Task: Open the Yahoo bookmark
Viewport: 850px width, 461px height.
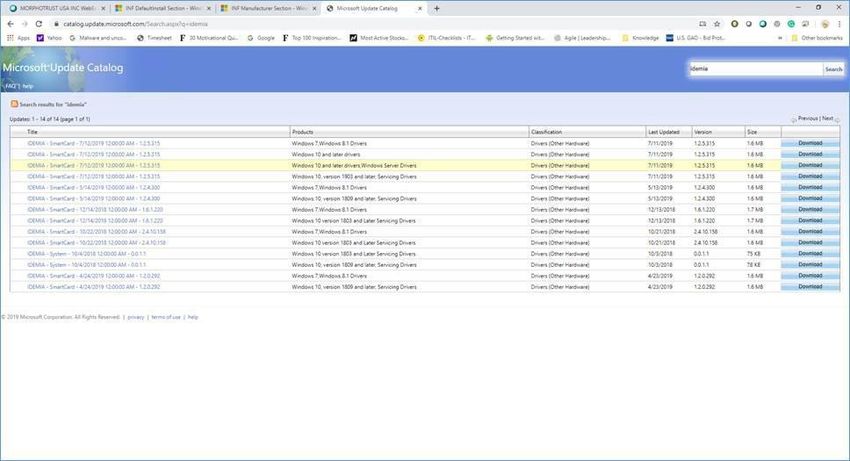Action: click(x=49, y=38)
